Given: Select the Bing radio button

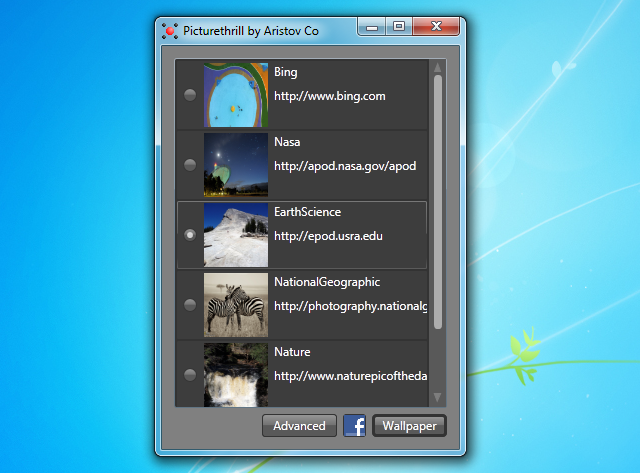Looking at the screenshot, I should pyautogui.click(x=190, y=95).
